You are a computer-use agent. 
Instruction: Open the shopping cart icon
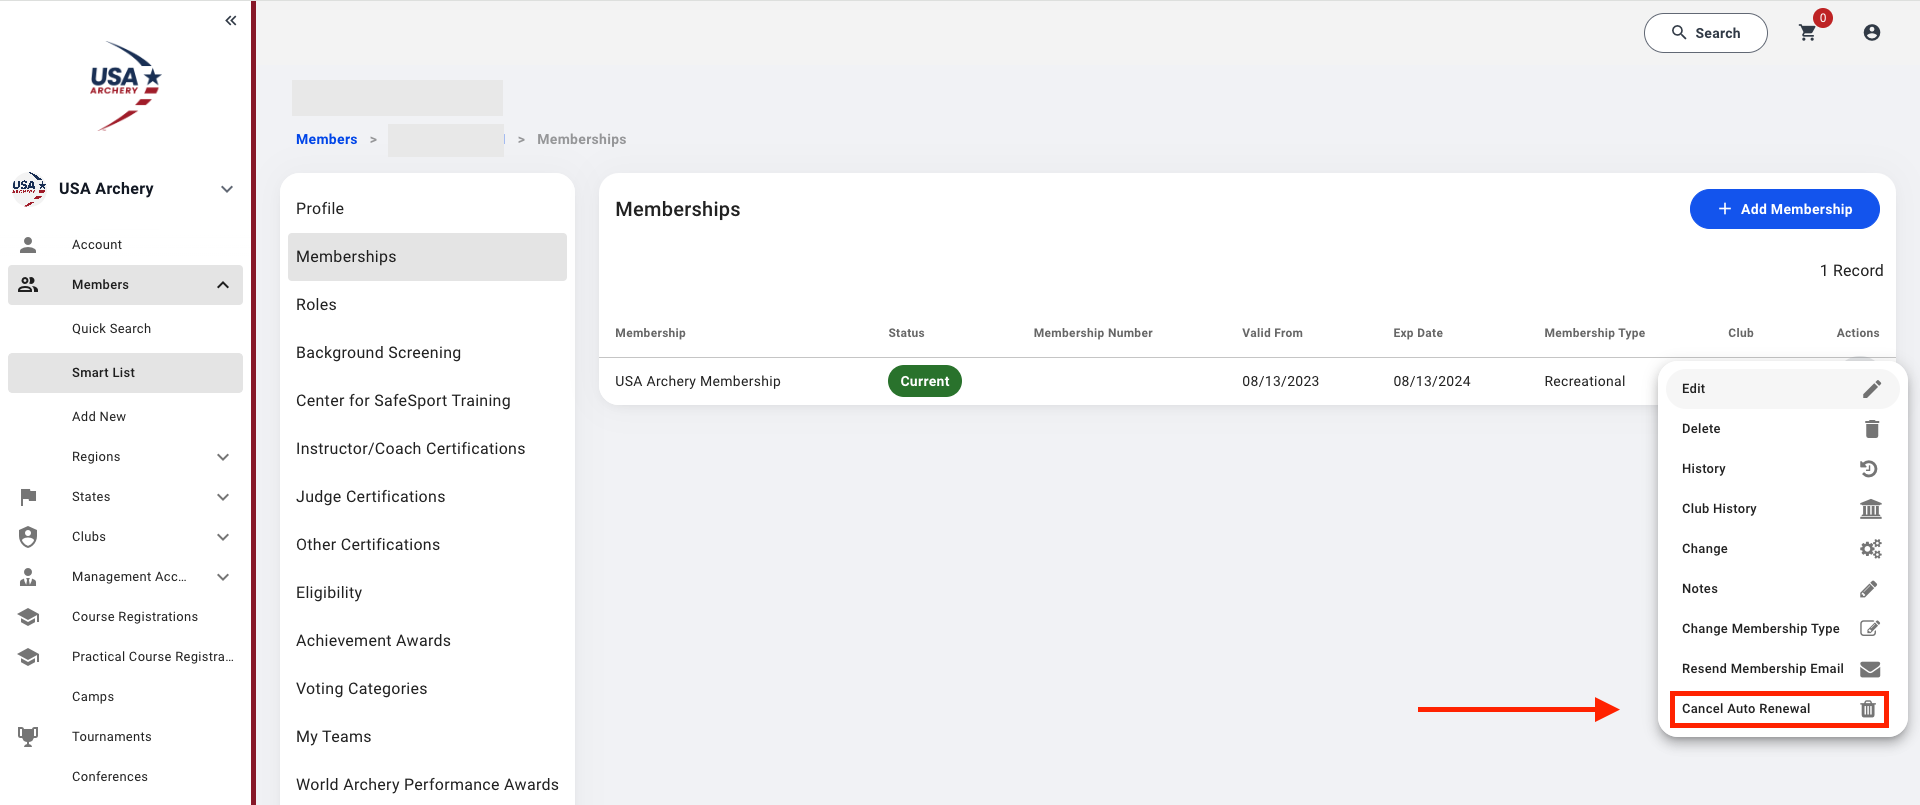pos(1807,33)
